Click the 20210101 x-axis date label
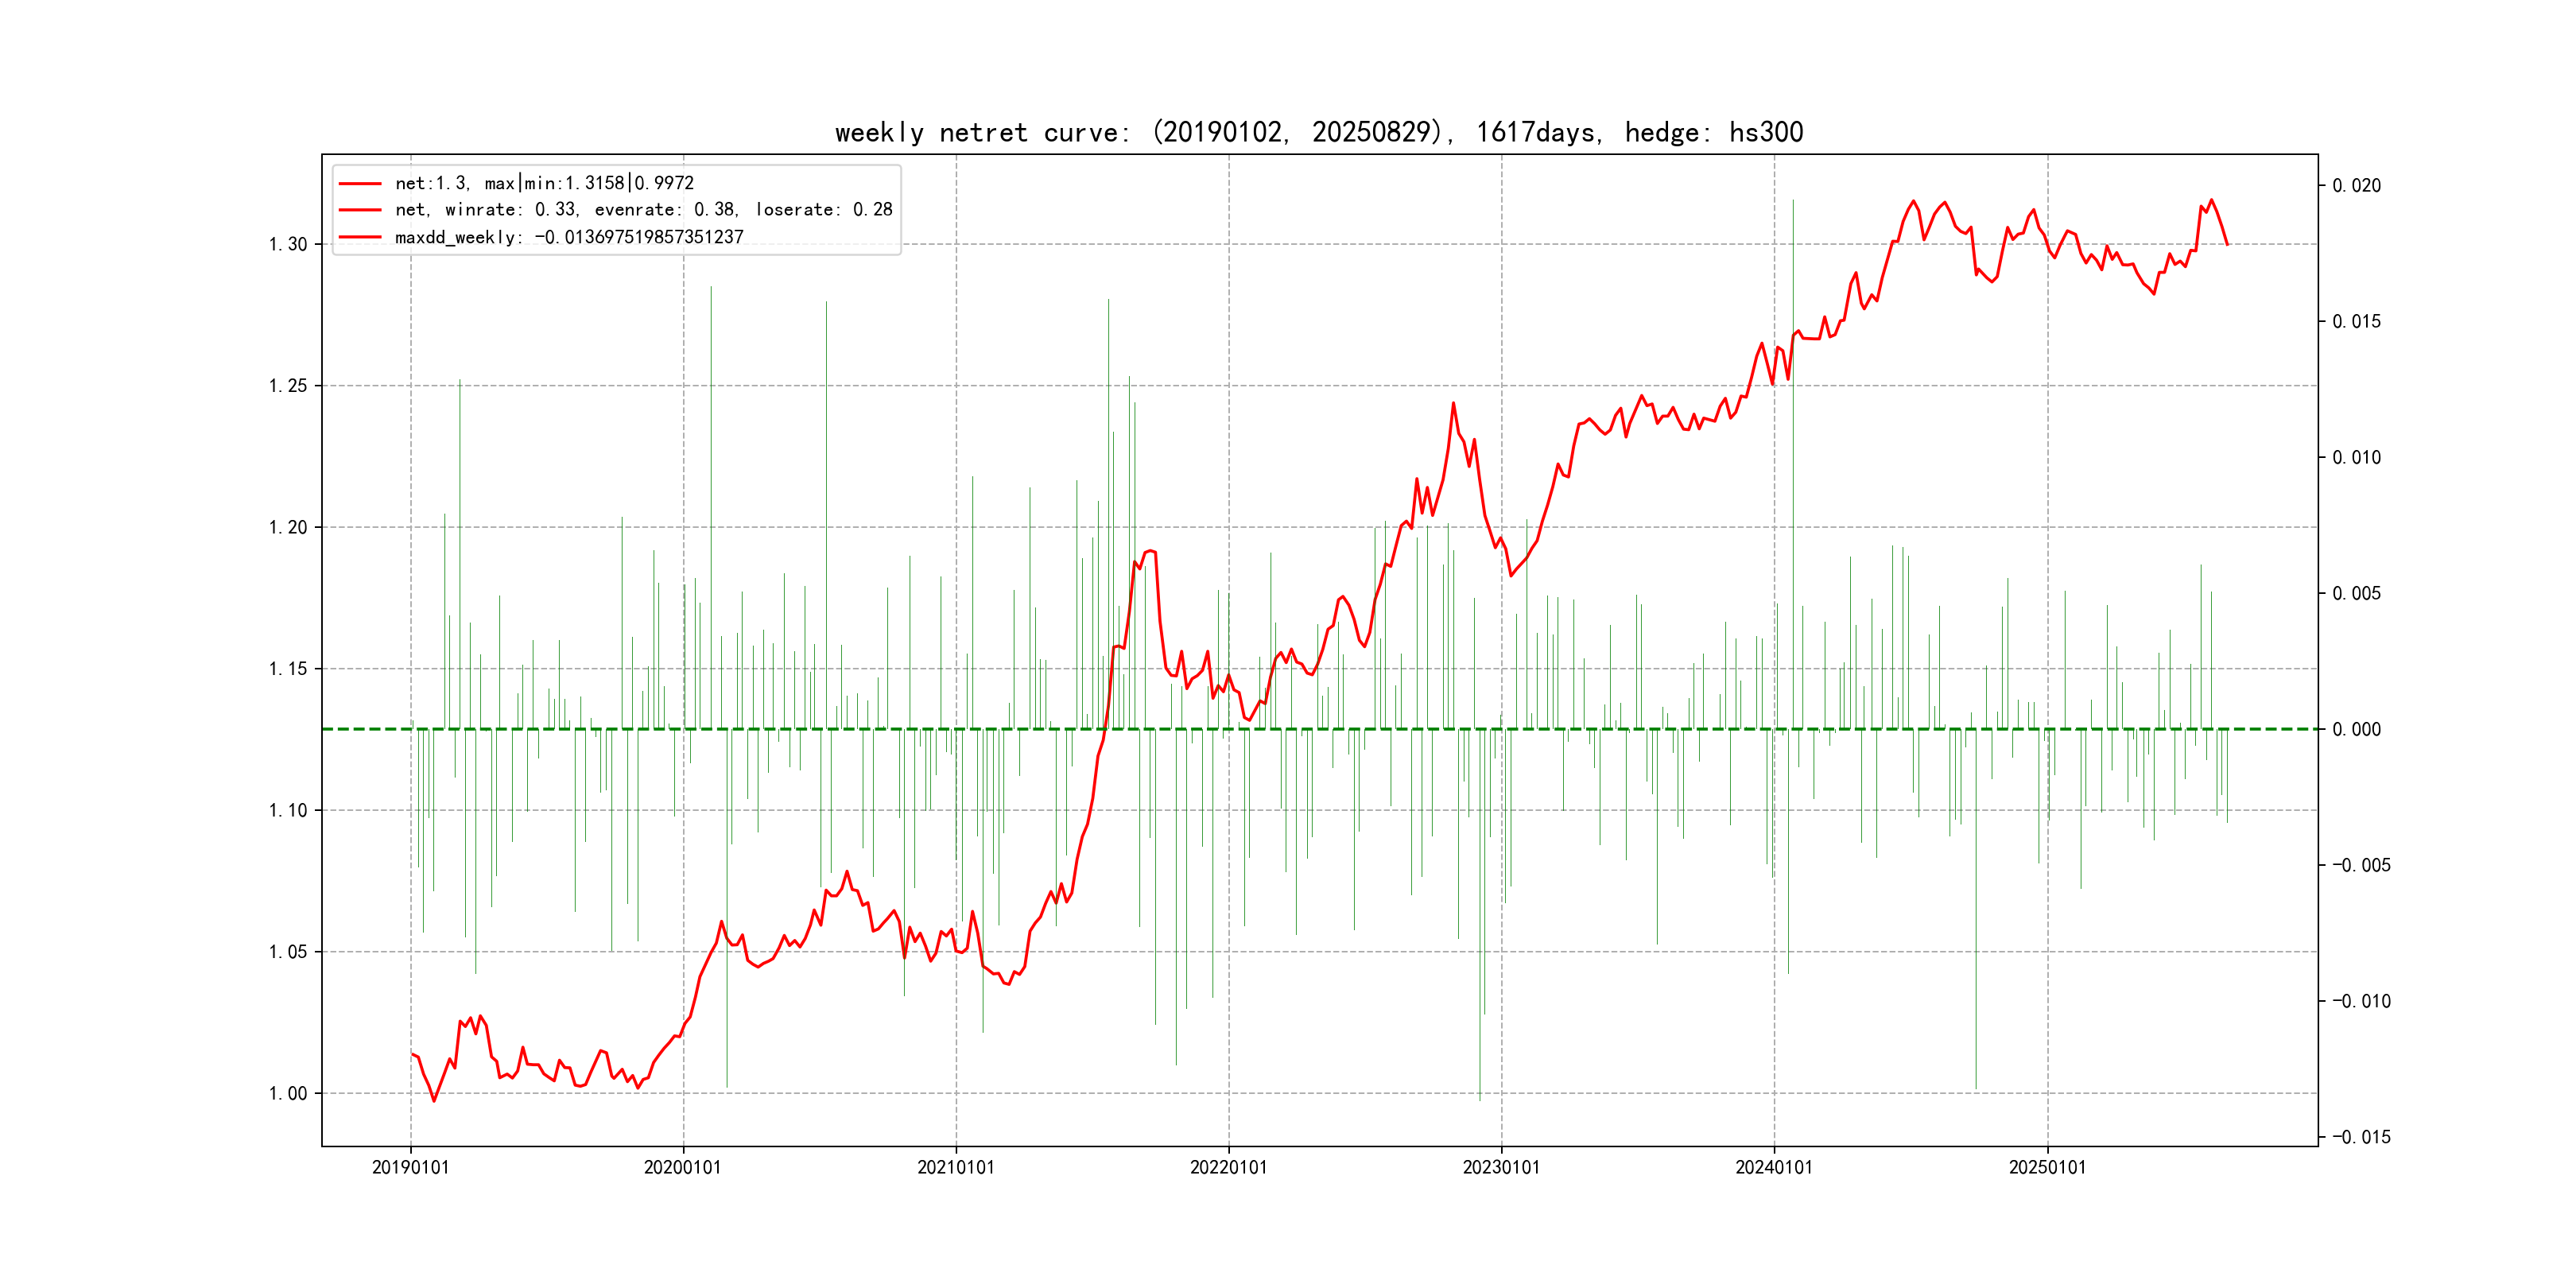Image resolution: width=2576 pixels, height=1288 pixels. coord(956,1167)
